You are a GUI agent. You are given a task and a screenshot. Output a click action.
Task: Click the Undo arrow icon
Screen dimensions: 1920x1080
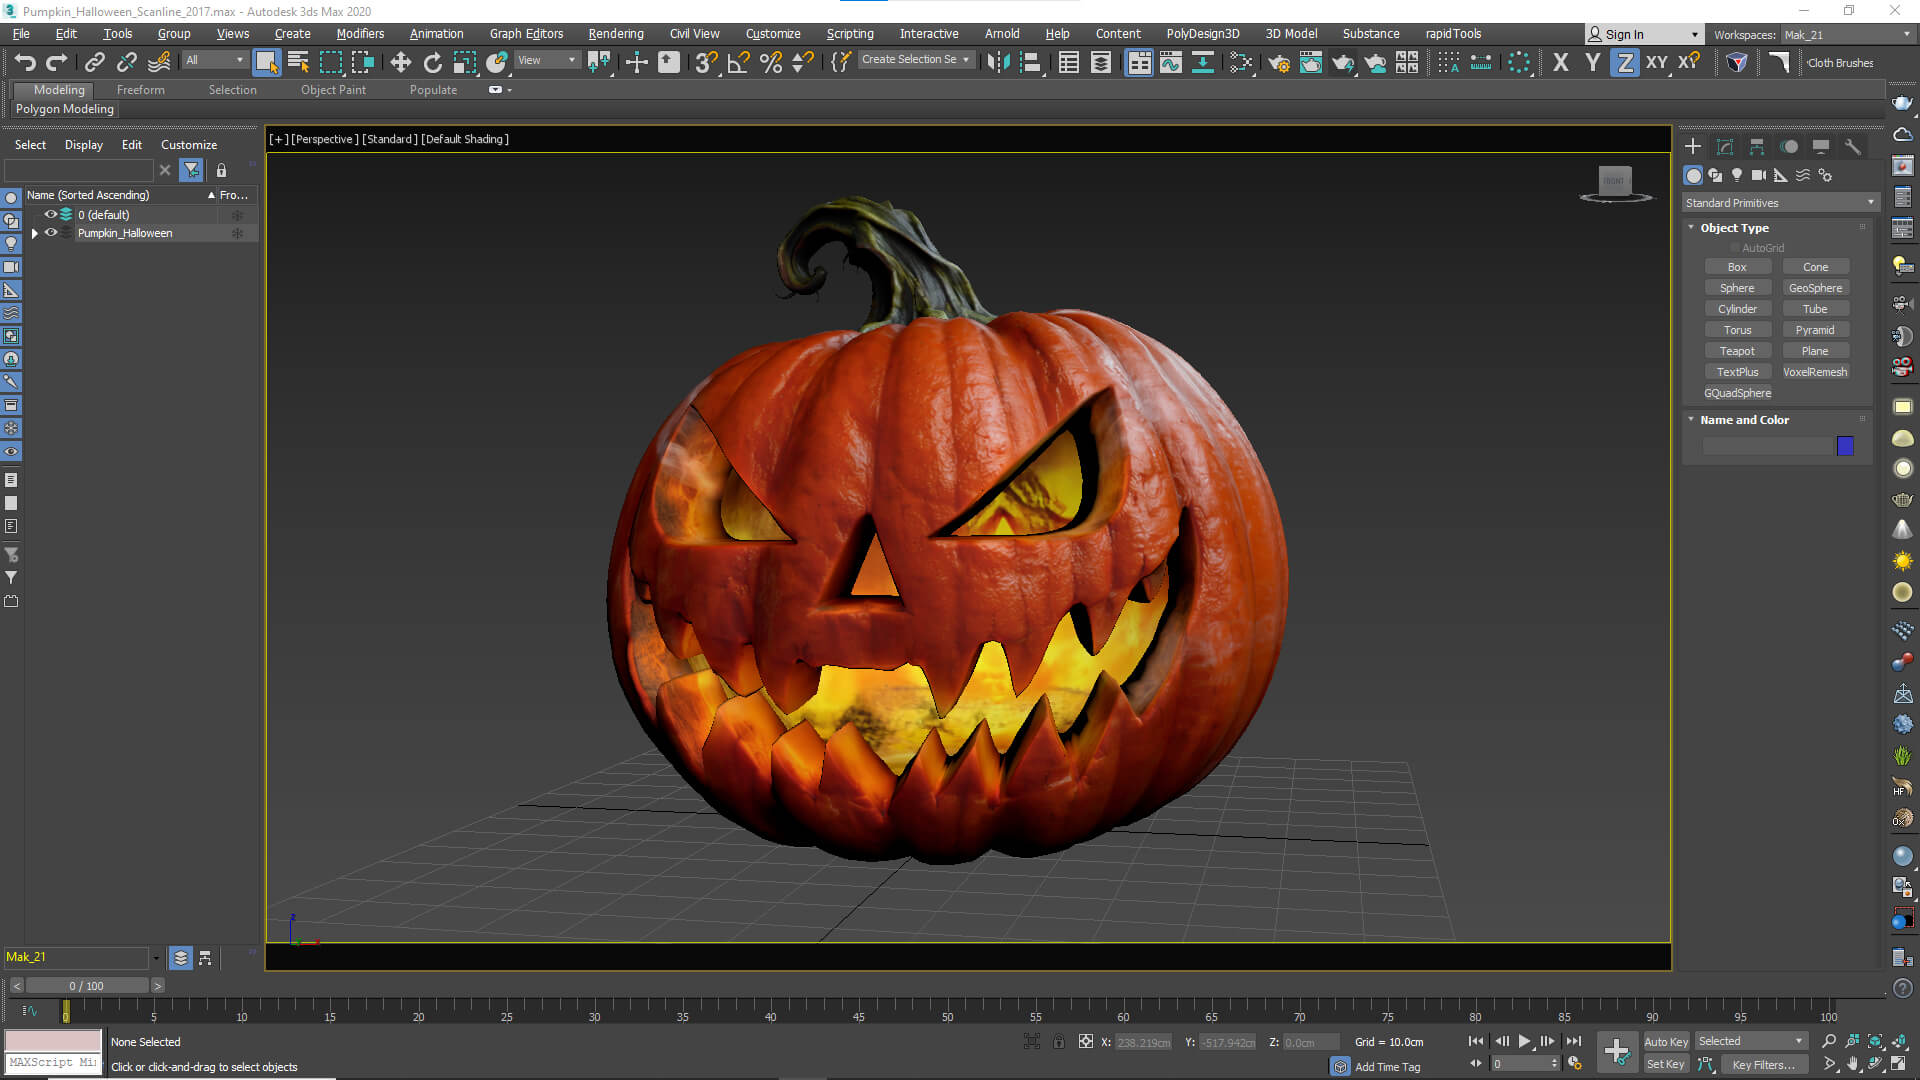(x=25, y=62)
